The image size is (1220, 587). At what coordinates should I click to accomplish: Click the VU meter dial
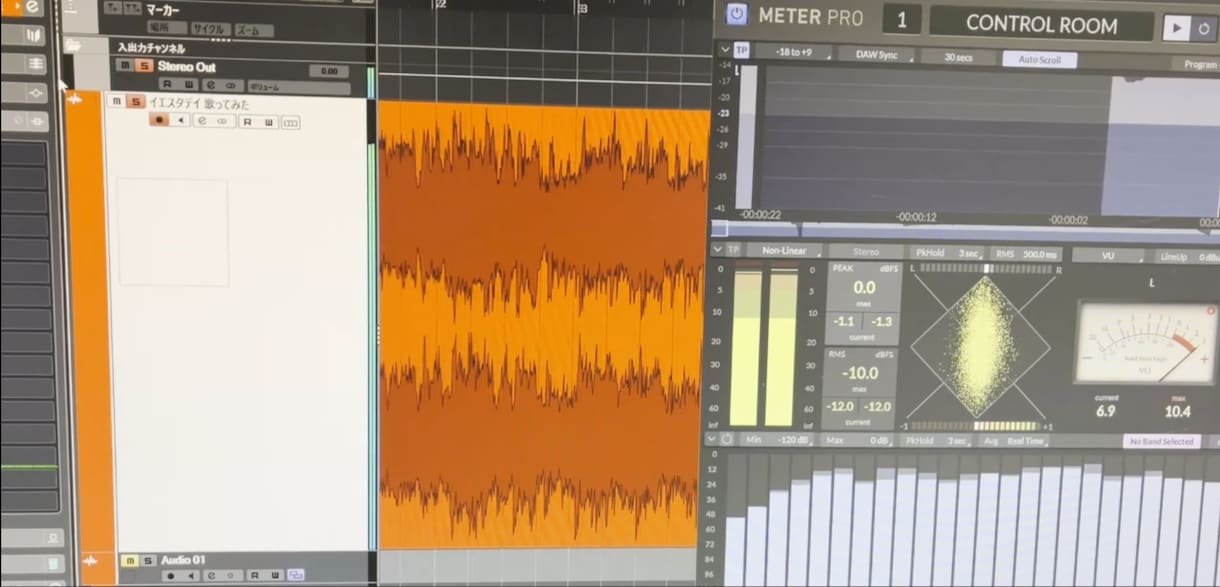click(x=1144, y=344)
